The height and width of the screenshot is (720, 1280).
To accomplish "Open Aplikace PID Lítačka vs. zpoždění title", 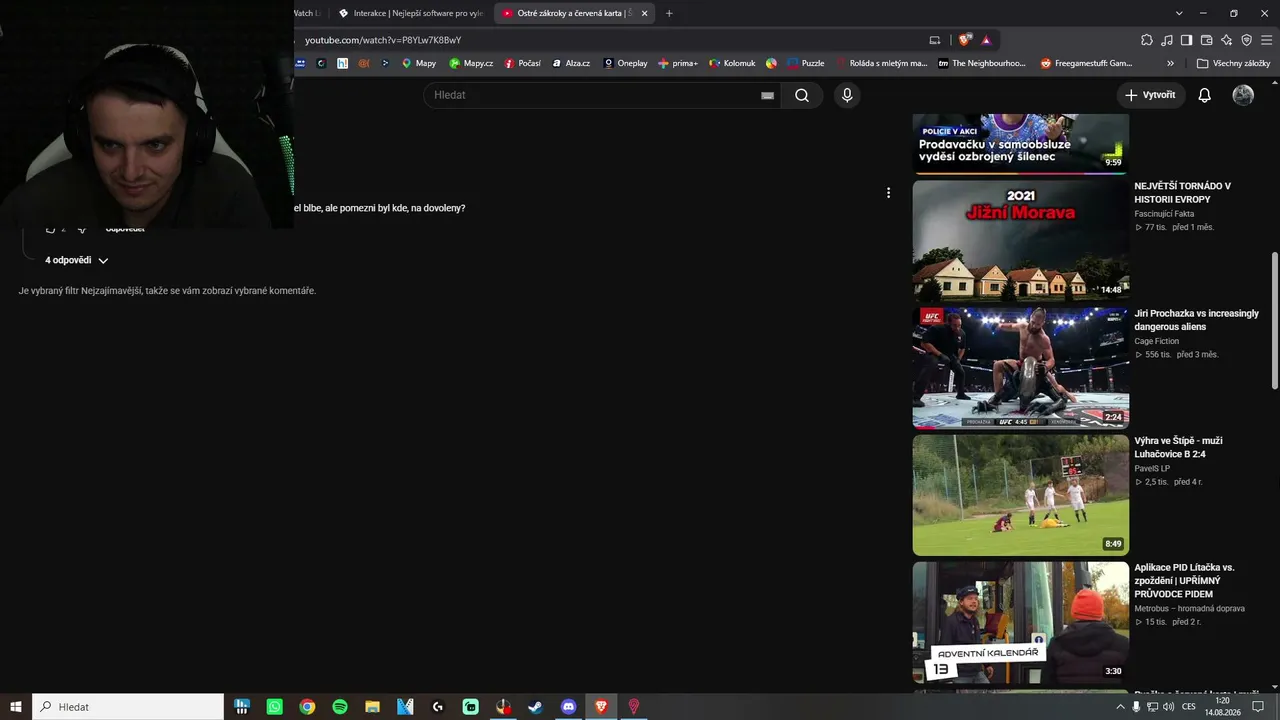I will (x=1185, y=580).
